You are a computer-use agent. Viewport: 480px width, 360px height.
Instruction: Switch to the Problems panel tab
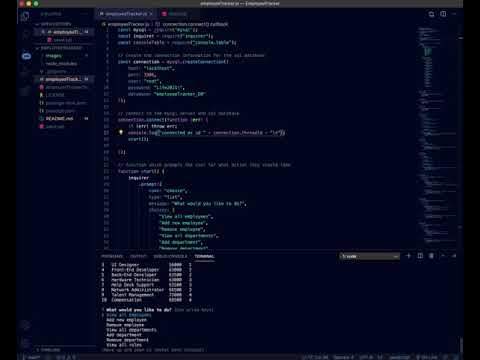click(x=112, y=256)
